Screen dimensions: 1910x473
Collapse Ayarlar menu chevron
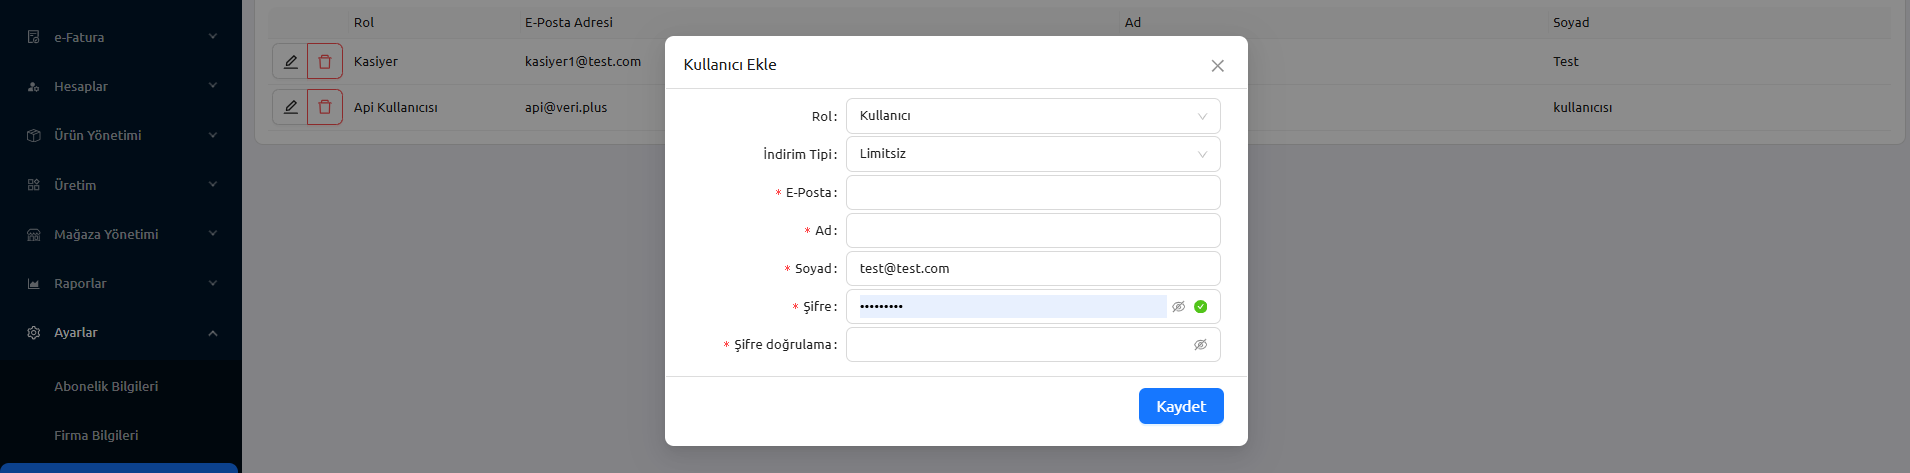(213, 333)
